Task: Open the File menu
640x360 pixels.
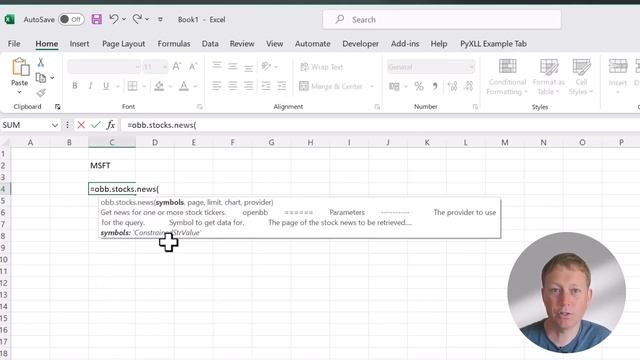Action: (x=14, y=44)
